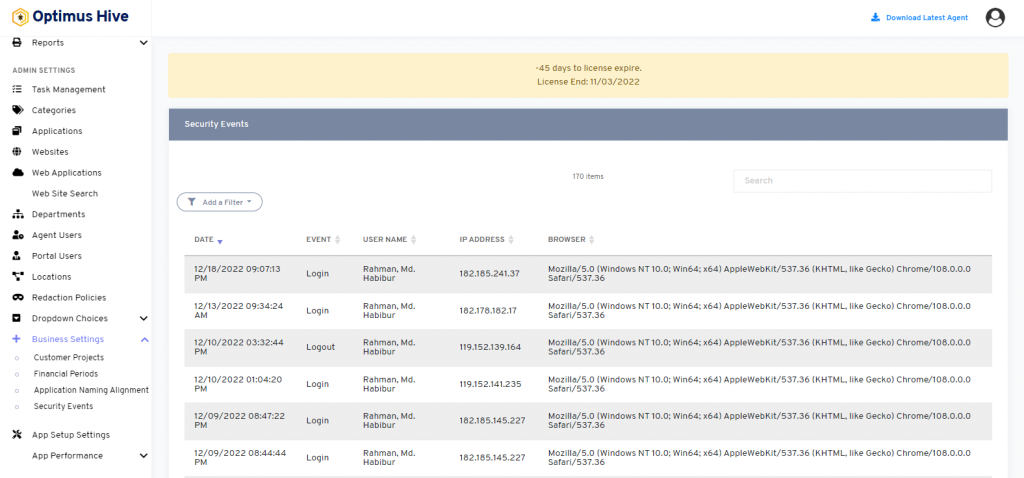Screen dimensions: 1024x478
Task: Open the user profile avatar icon
Action: click(x=995, y=18)
